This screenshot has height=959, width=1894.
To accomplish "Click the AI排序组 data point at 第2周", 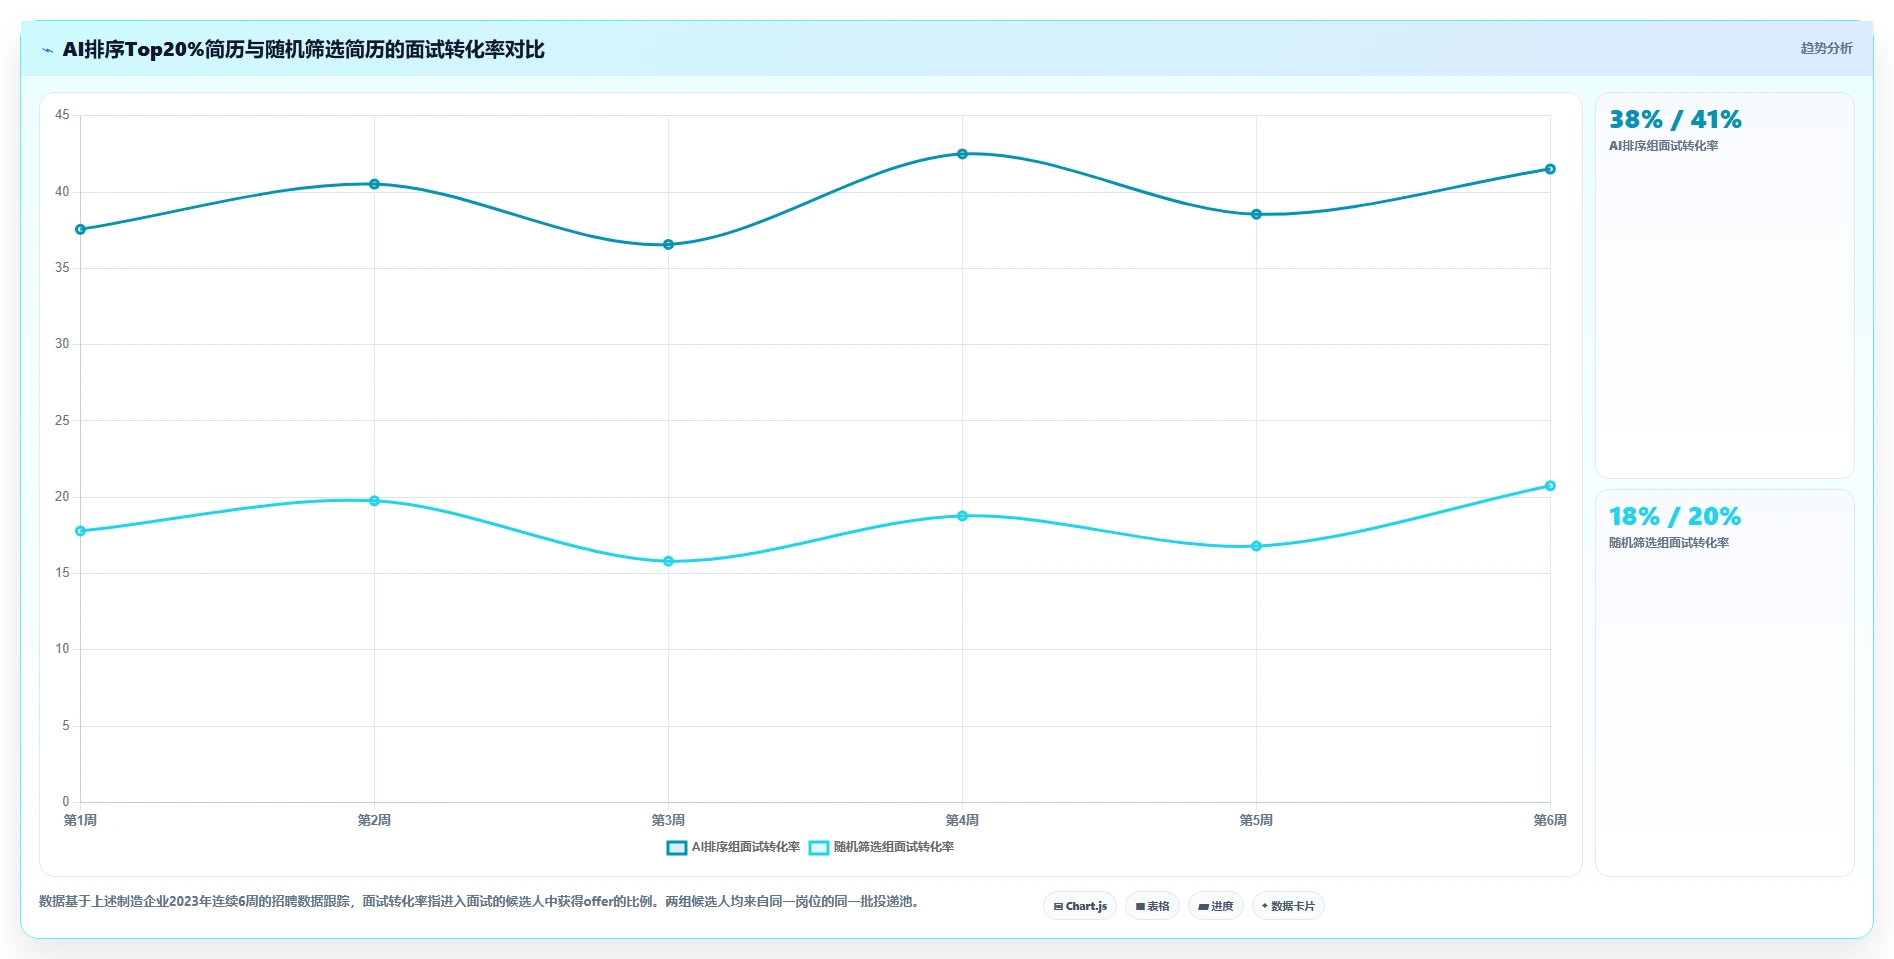I will coord(375,184).
